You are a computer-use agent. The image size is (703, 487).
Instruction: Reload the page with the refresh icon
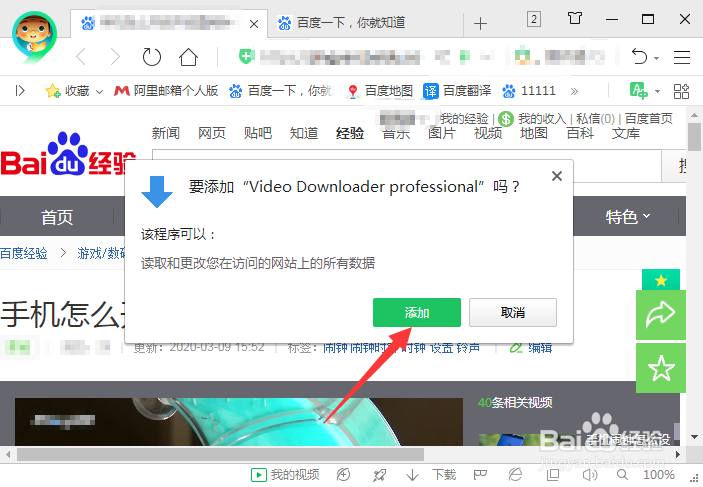point(152,57)
